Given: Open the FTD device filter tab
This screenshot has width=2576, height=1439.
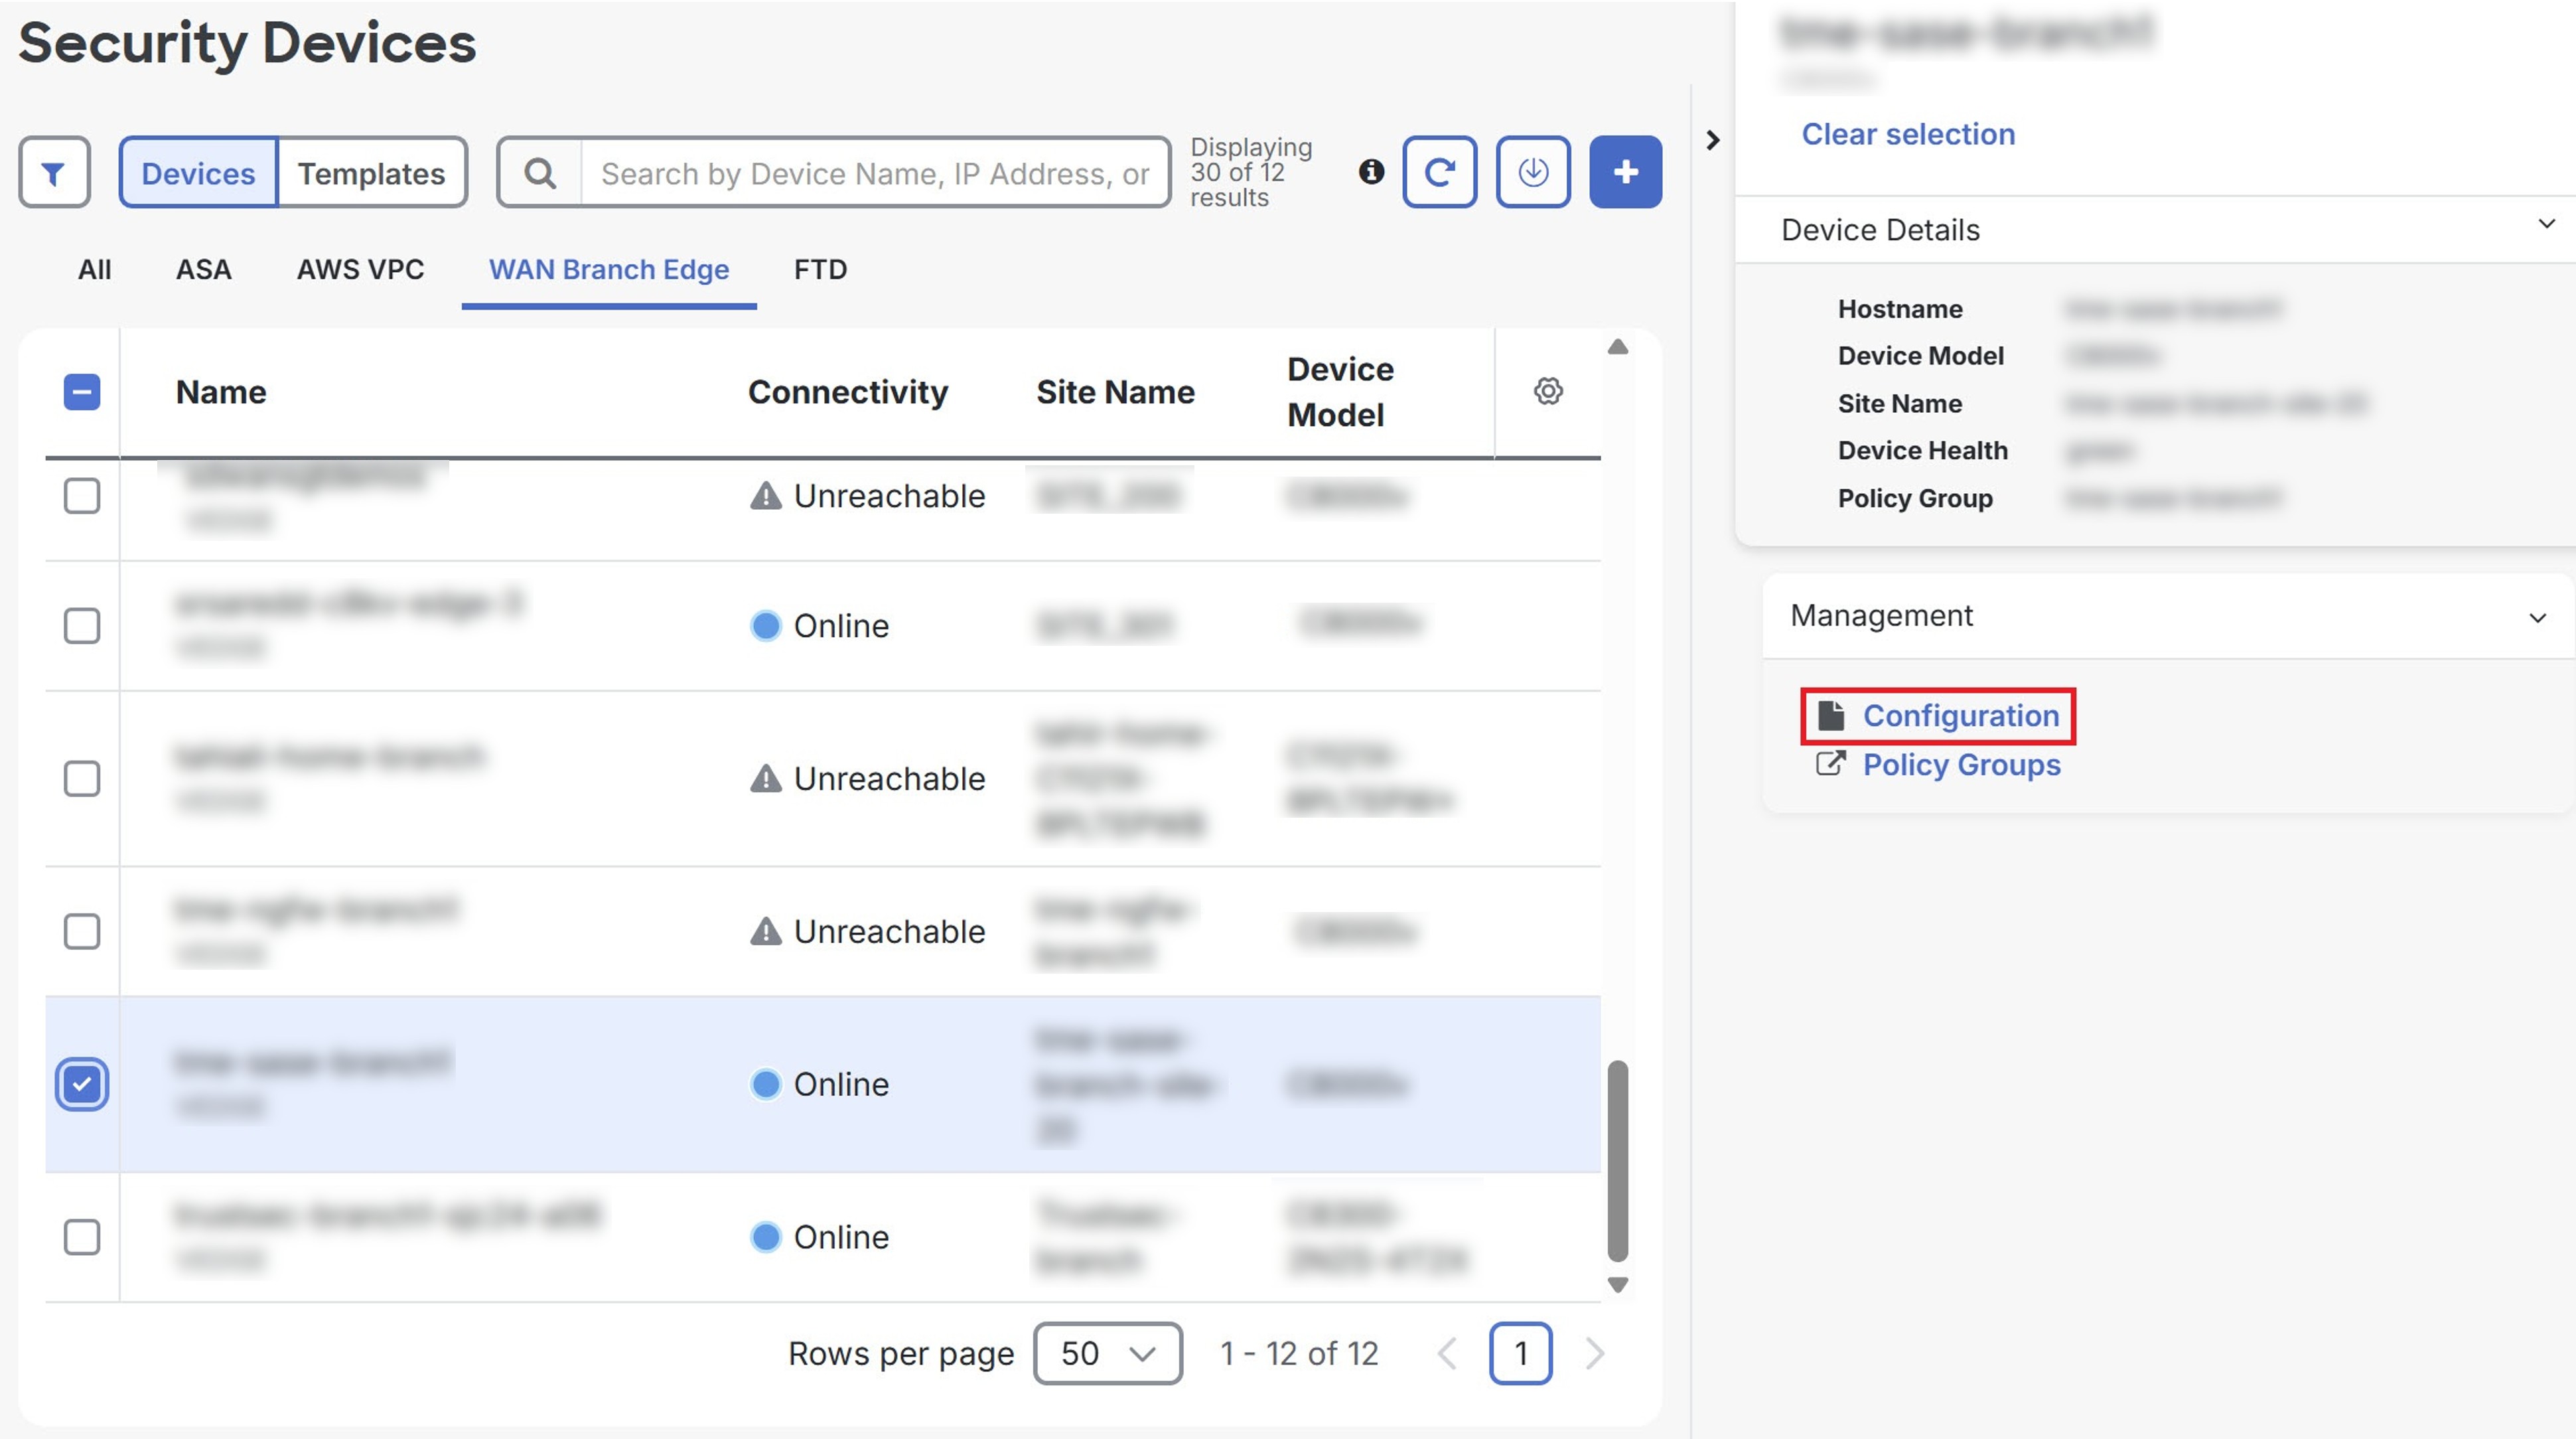Looking at the screenshot, I should tap(820, 269).
